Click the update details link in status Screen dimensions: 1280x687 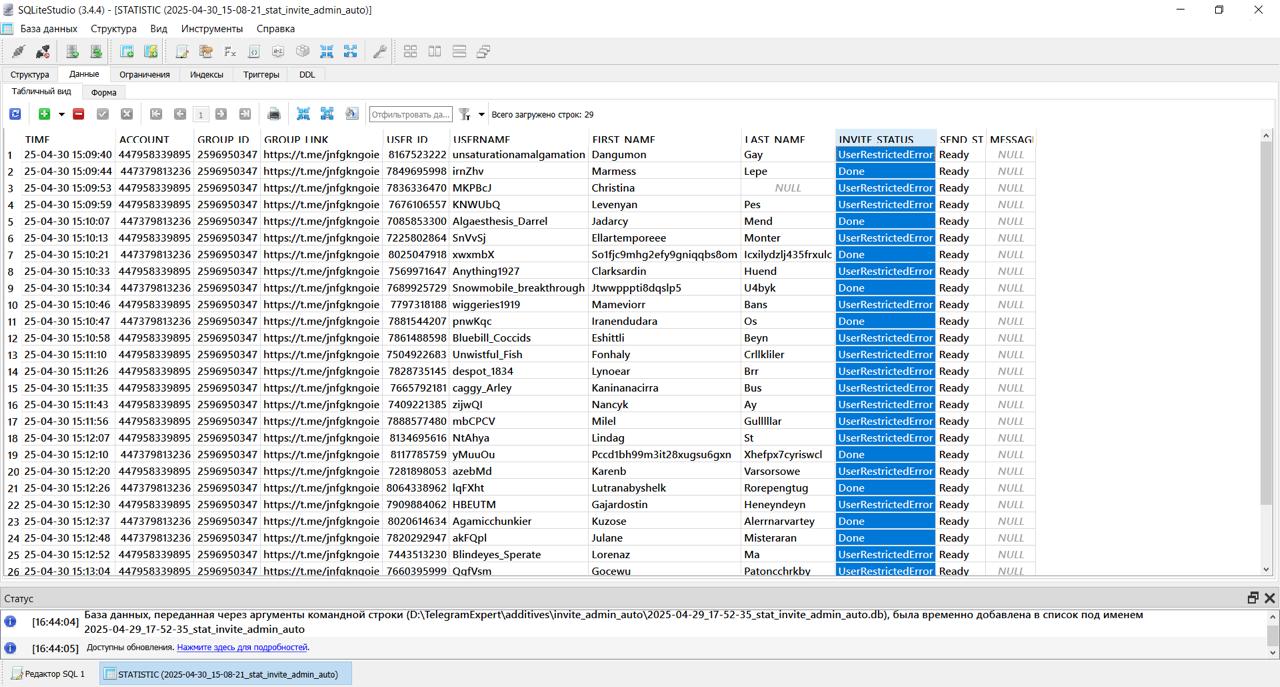pos(243,647)
